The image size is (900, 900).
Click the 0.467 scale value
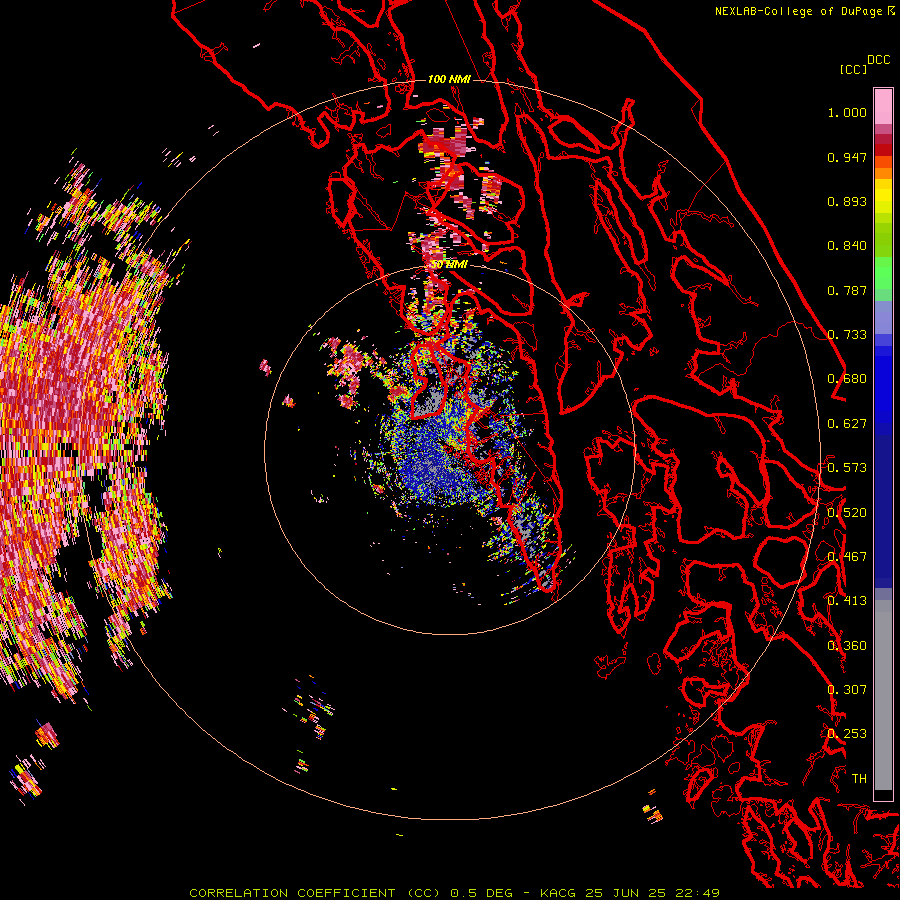click(847, 557)
